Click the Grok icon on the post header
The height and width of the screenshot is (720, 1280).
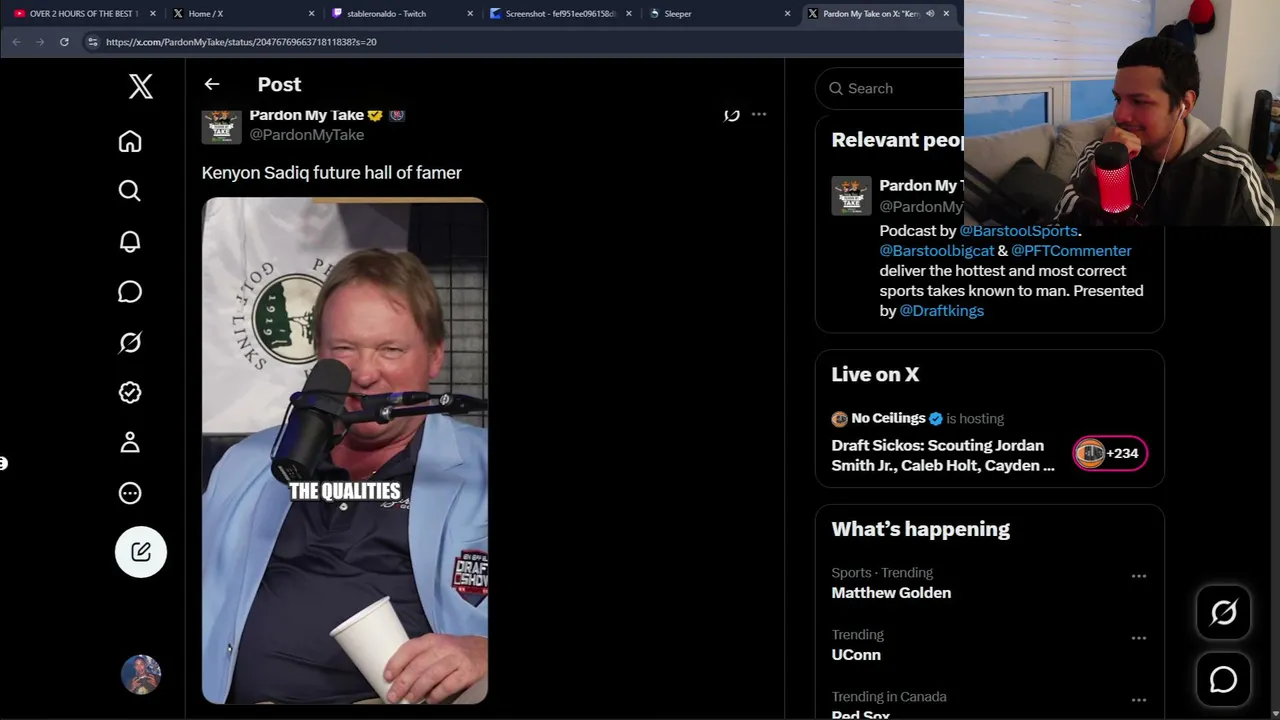pyautogui.click(x=732, y=115)
